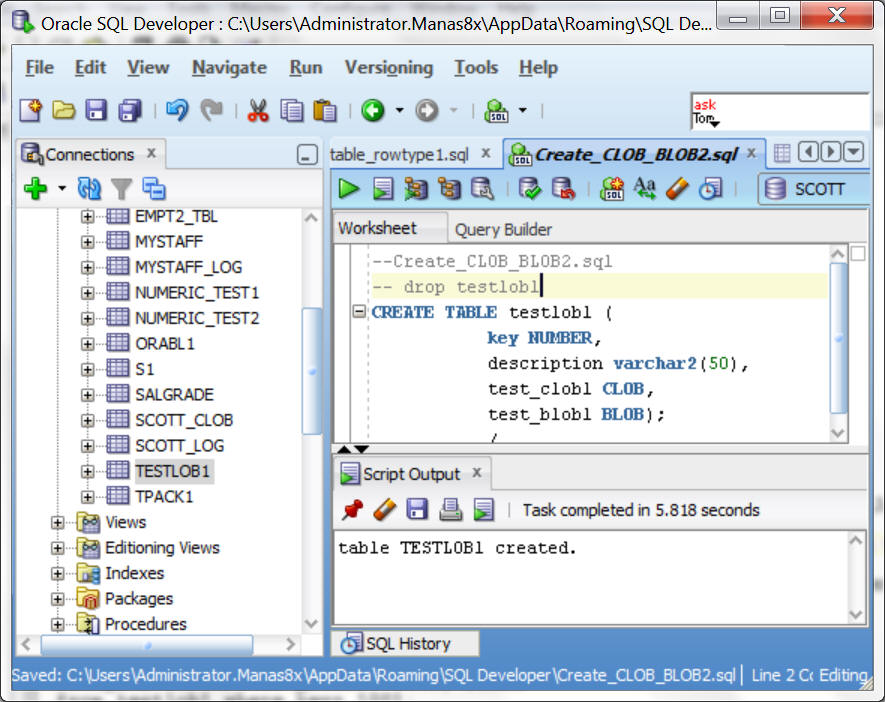Image resolution: width=885 pixels, height=702 pixels.
Task: Cut selection with scissors icon
Action: 258,111
